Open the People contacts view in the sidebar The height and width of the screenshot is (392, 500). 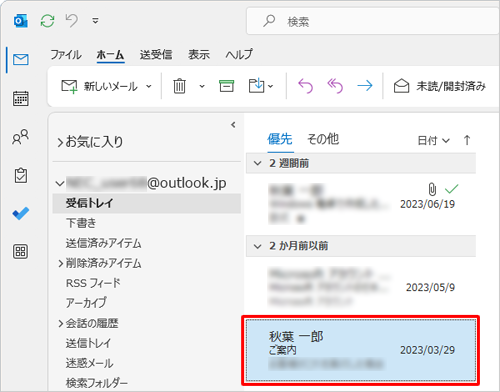pos(21,137)
